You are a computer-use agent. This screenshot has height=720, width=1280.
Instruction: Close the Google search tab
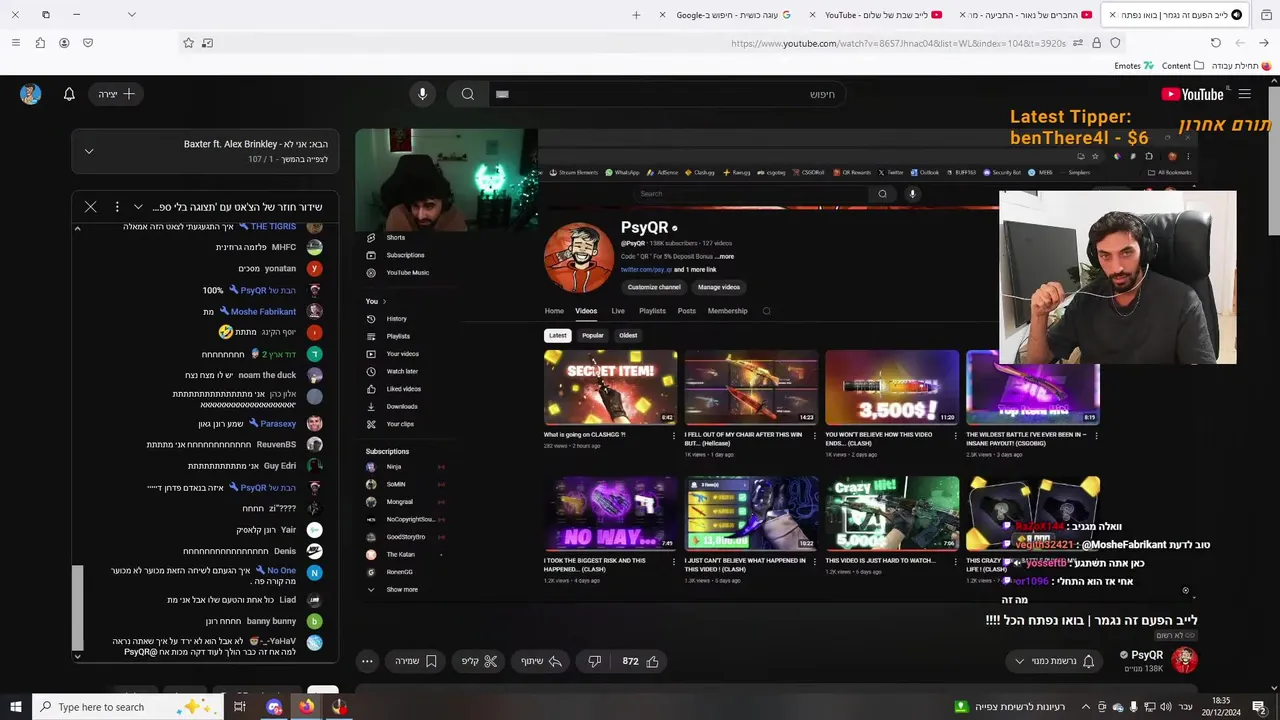[663, 15]
